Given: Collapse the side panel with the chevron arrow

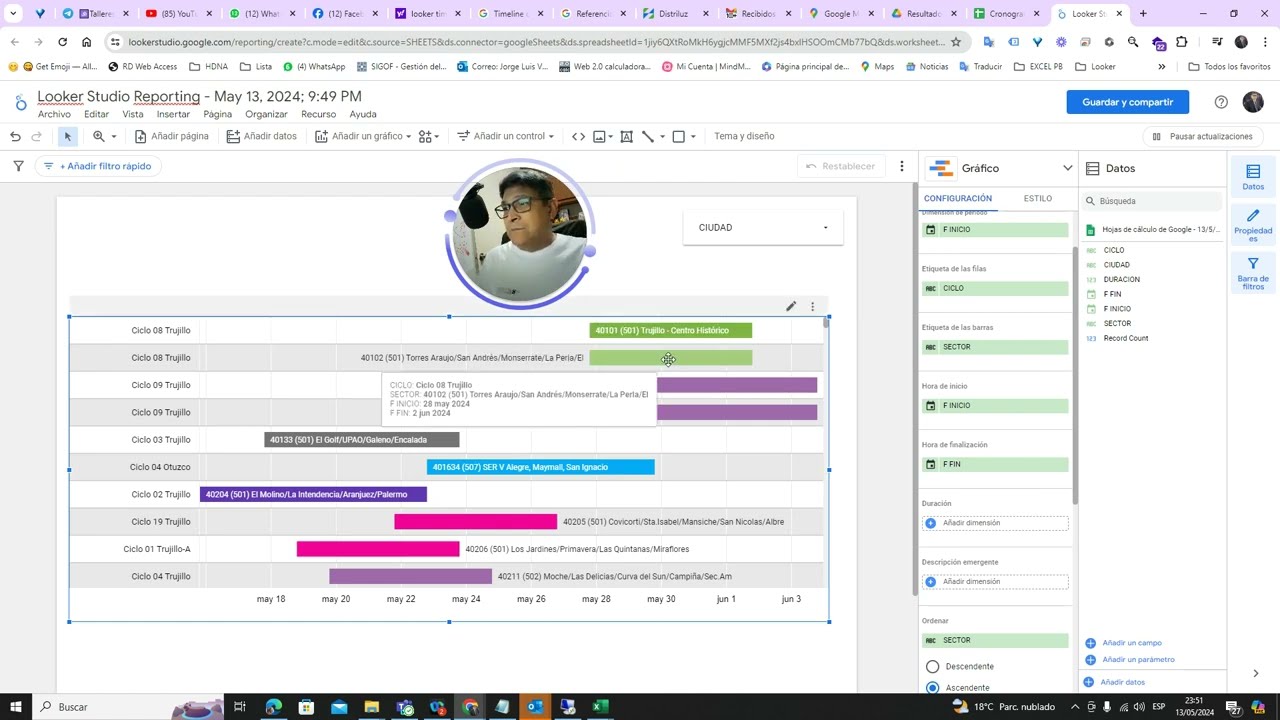Looking at the screenshot, I should (x=1255, y=673).
